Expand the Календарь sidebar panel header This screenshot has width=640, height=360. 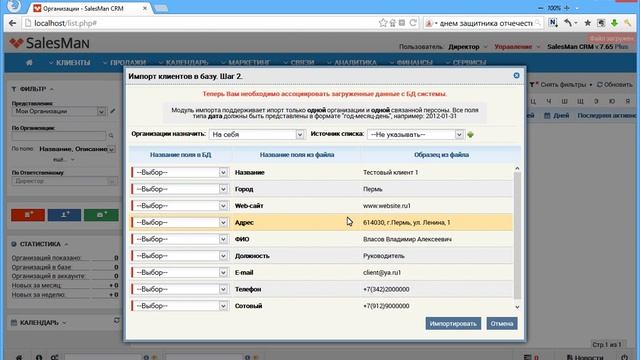tap(39, 322)
